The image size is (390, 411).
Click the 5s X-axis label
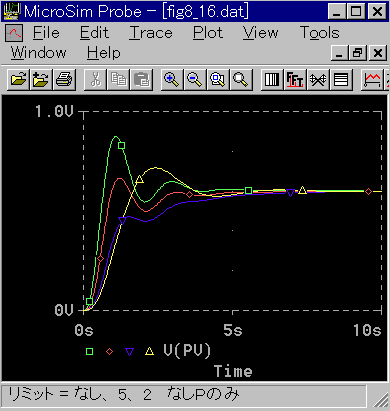[233, 330]
